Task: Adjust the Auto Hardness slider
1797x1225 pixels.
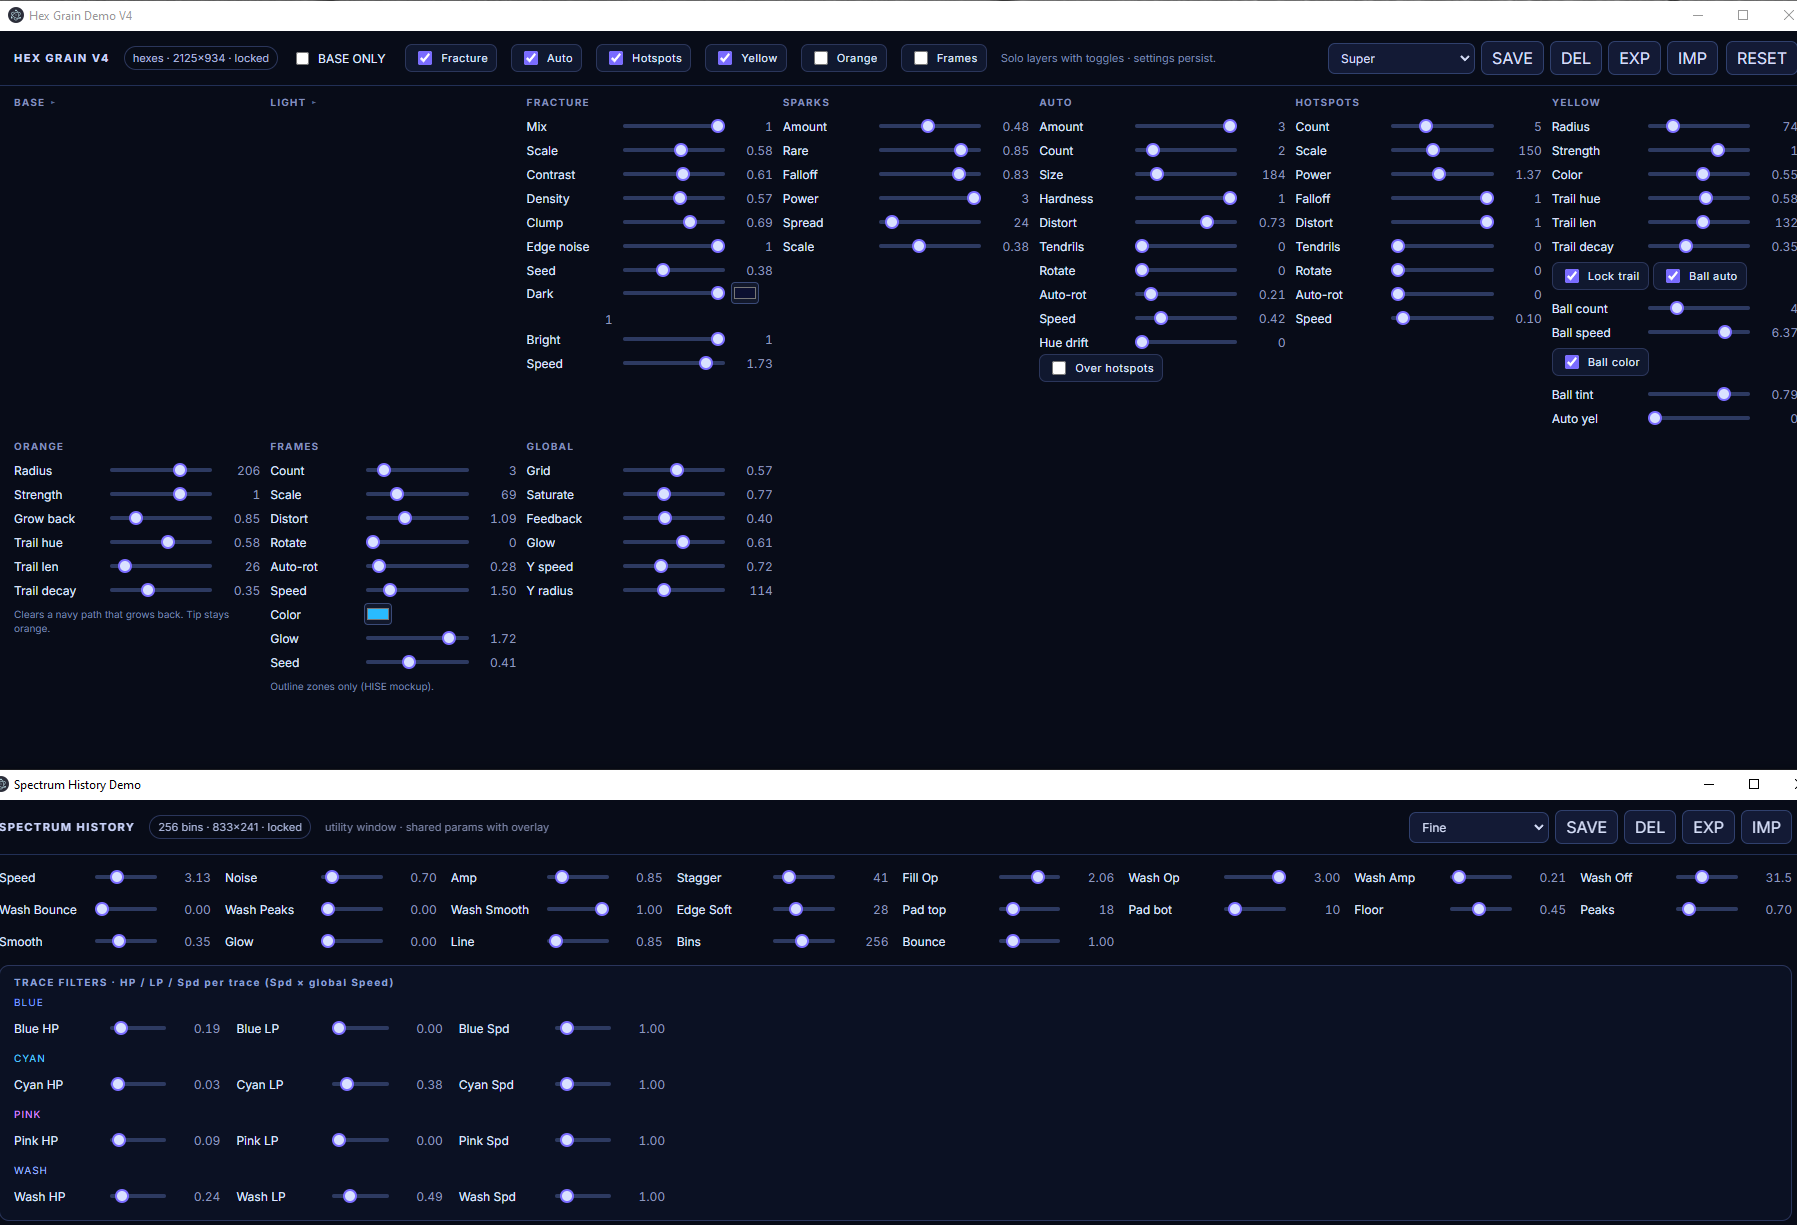Action: 1186,198
